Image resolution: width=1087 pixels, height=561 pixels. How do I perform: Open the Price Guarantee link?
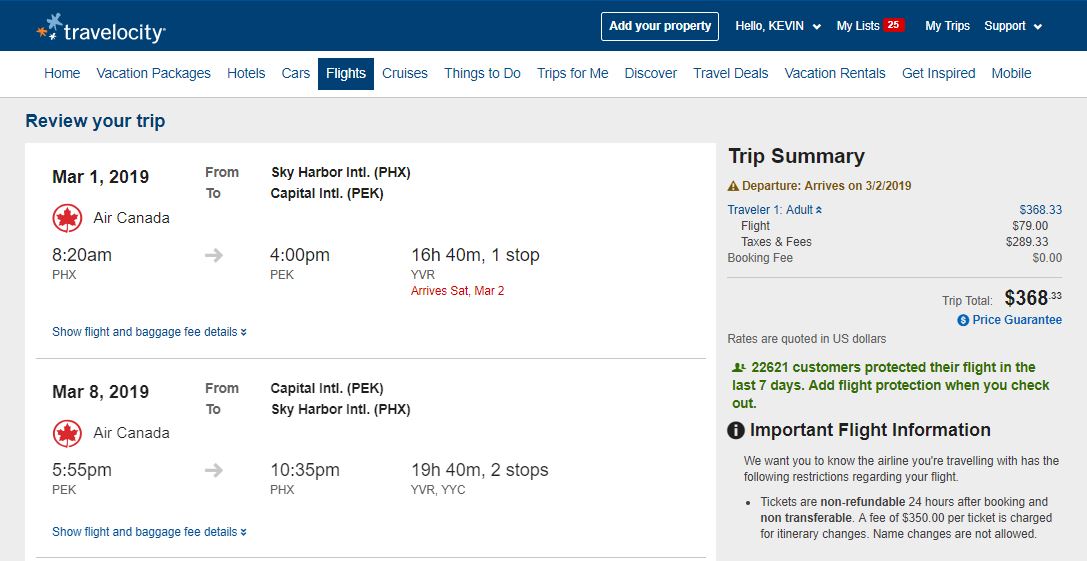point(1017,320)
